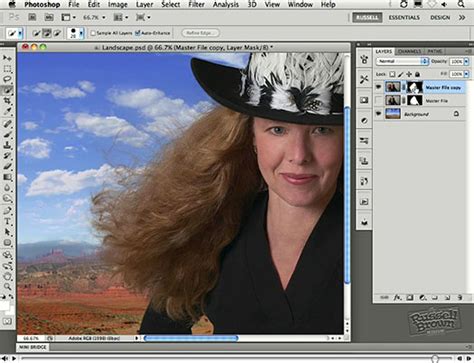
Task: Select the Essentials workspace
Action: pyautogui.click(x=404, y=17)
